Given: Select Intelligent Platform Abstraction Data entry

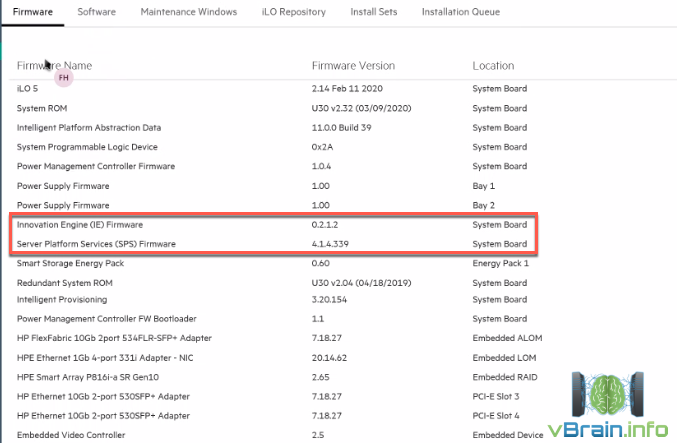Looking at the screenshot, I should click(x=89, y=128).
